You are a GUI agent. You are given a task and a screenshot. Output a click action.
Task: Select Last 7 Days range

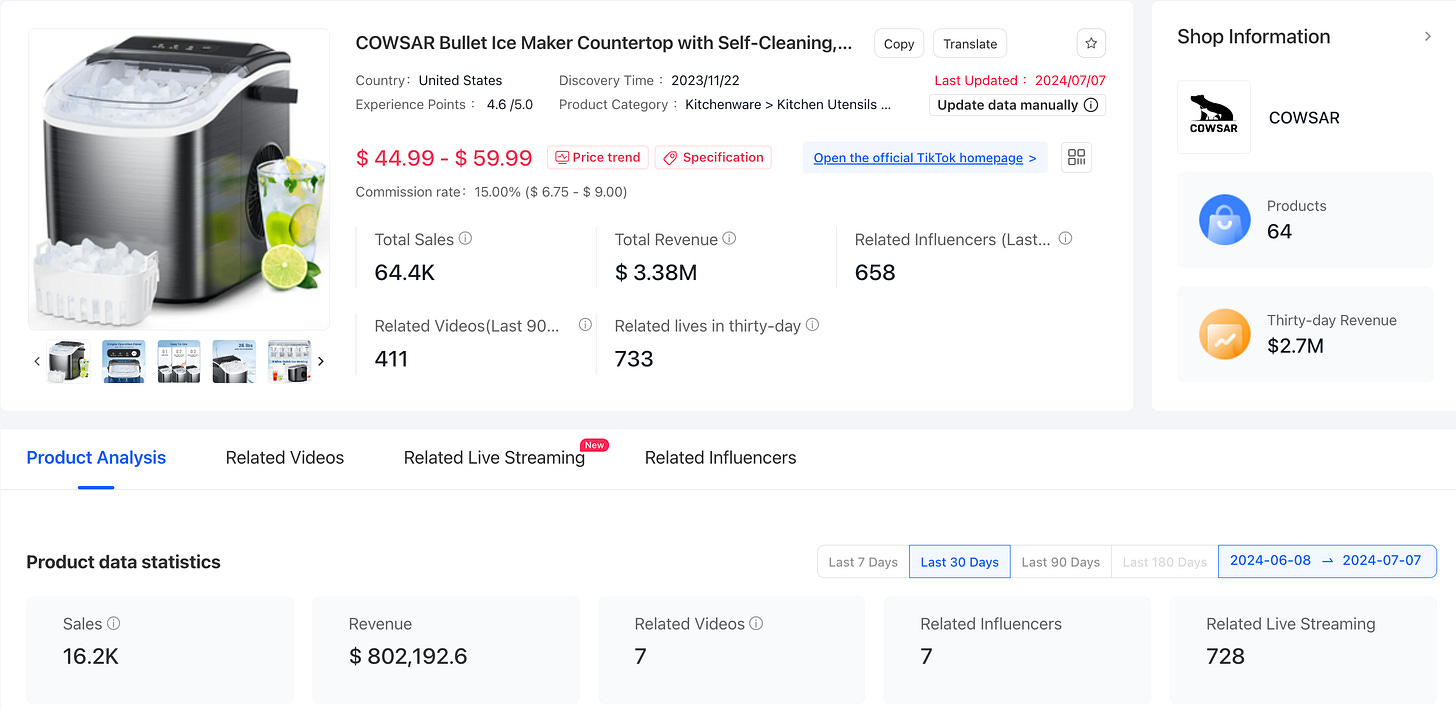(x=863, y=562)
